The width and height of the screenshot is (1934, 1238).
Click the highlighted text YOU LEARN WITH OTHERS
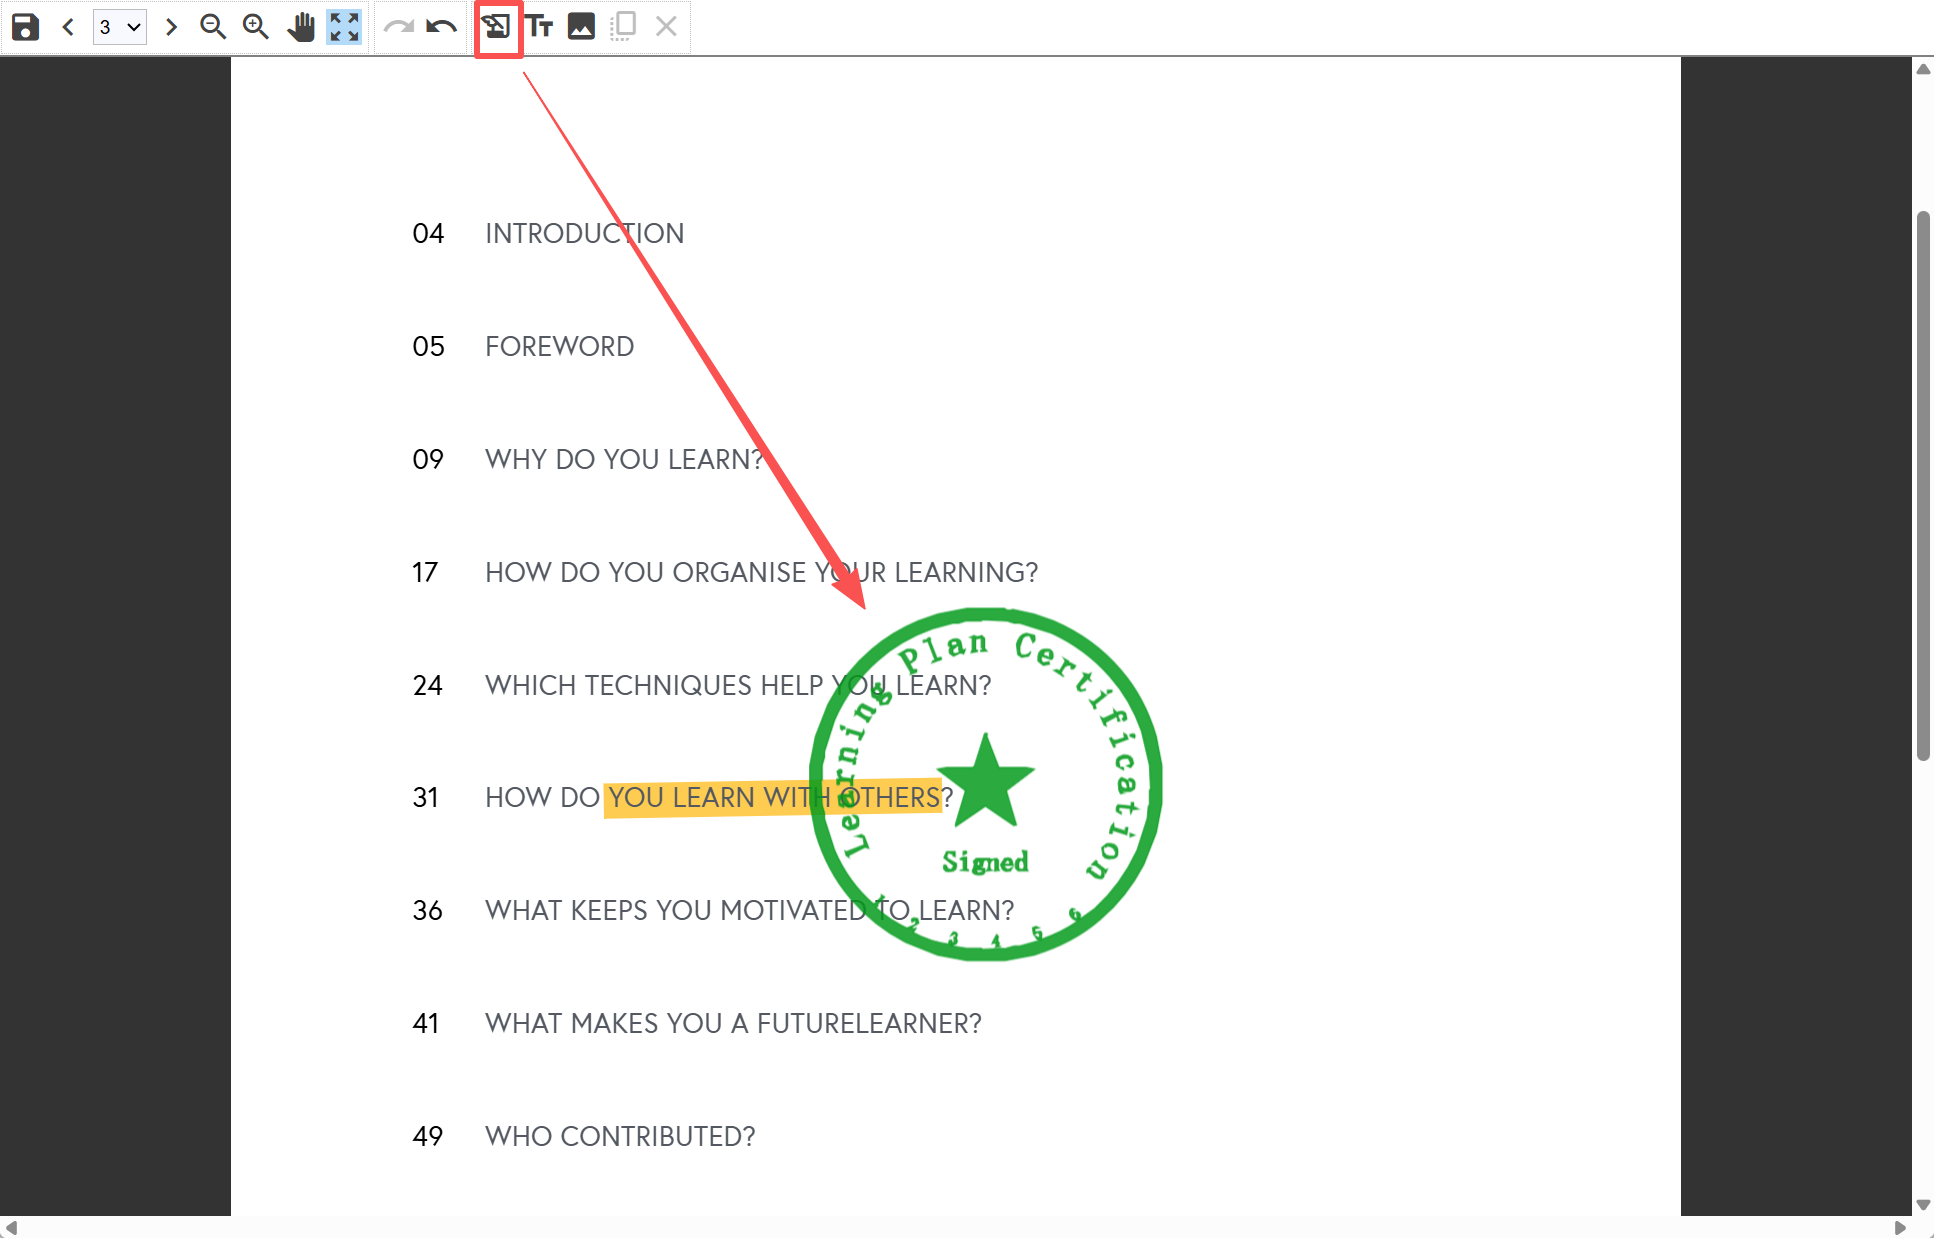[720, 798]
